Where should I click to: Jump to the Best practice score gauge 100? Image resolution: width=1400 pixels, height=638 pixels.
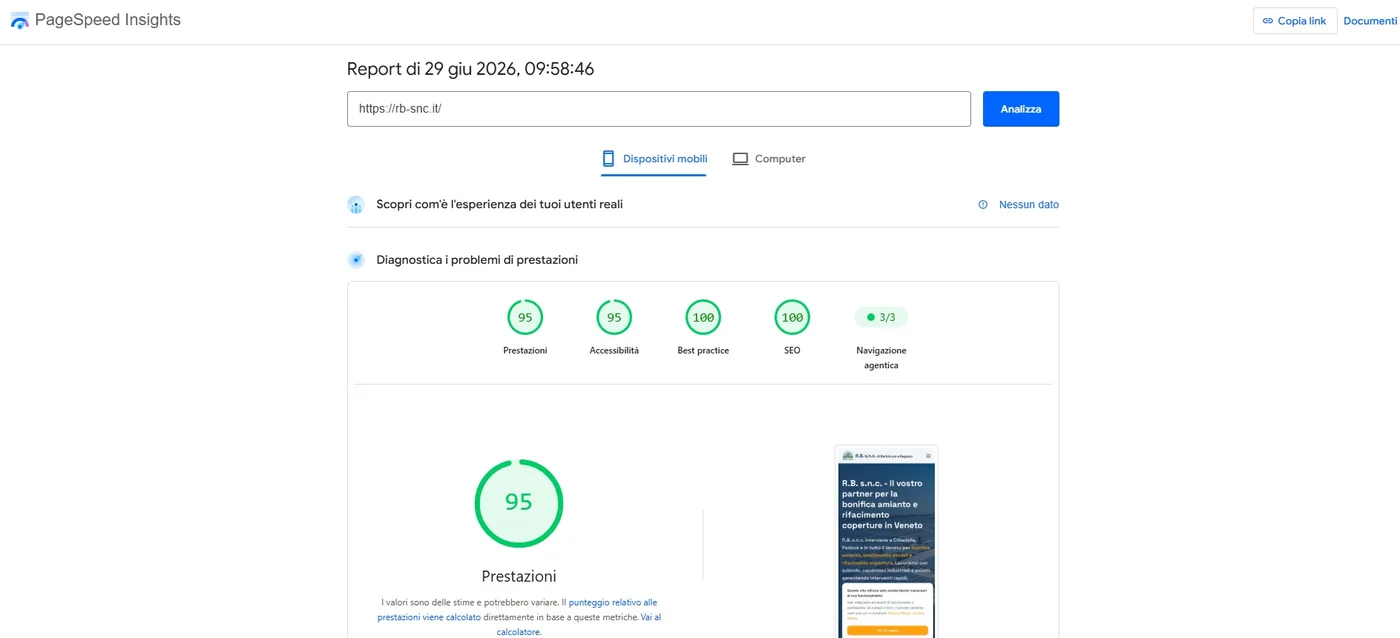coord(703,318)
